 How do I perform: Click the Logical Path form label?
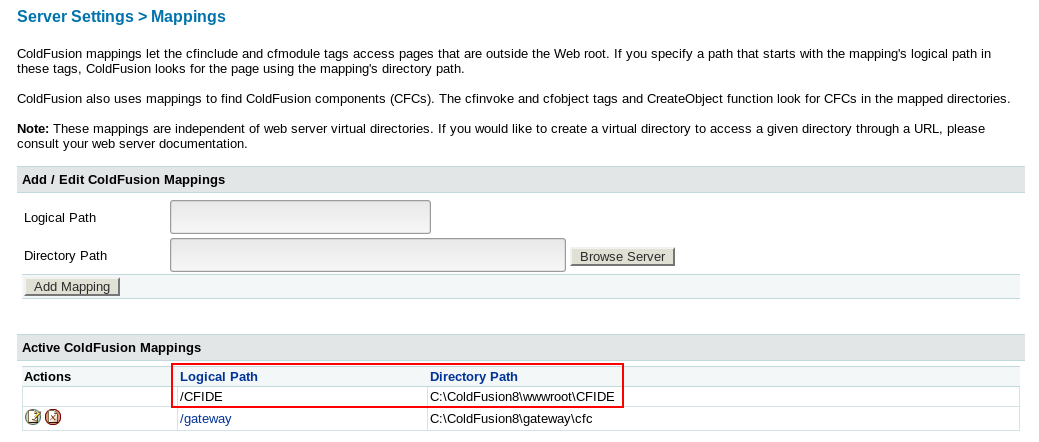(60, 217)
